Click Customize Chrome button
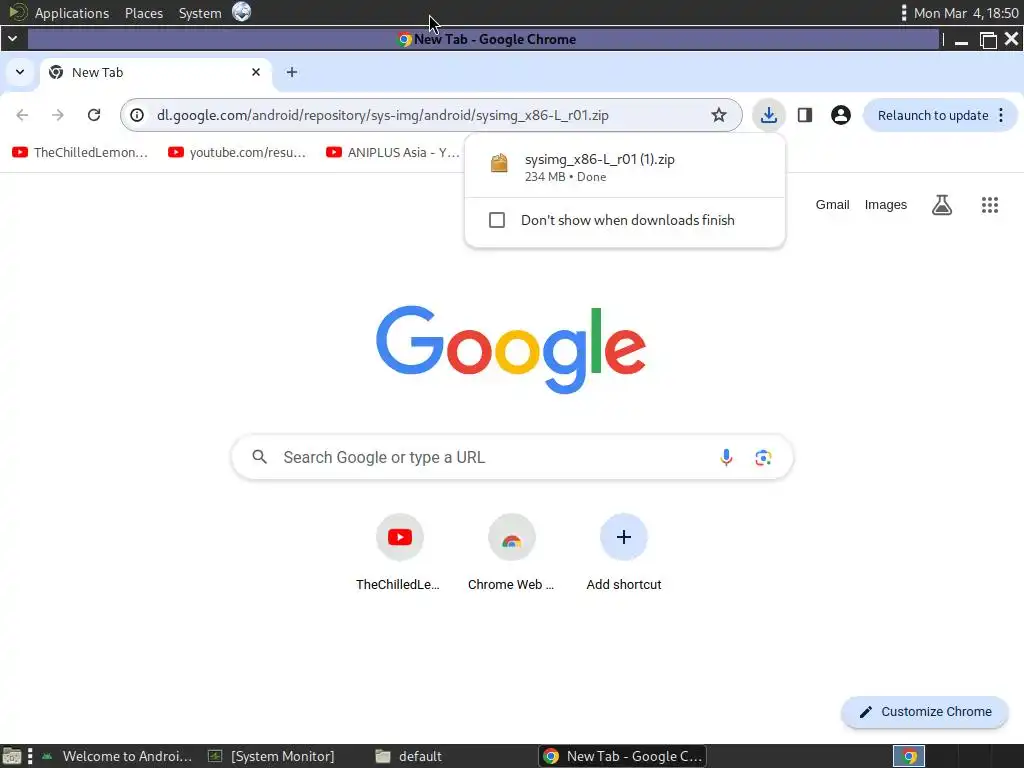1024x768 pixels. coord(925,712)
